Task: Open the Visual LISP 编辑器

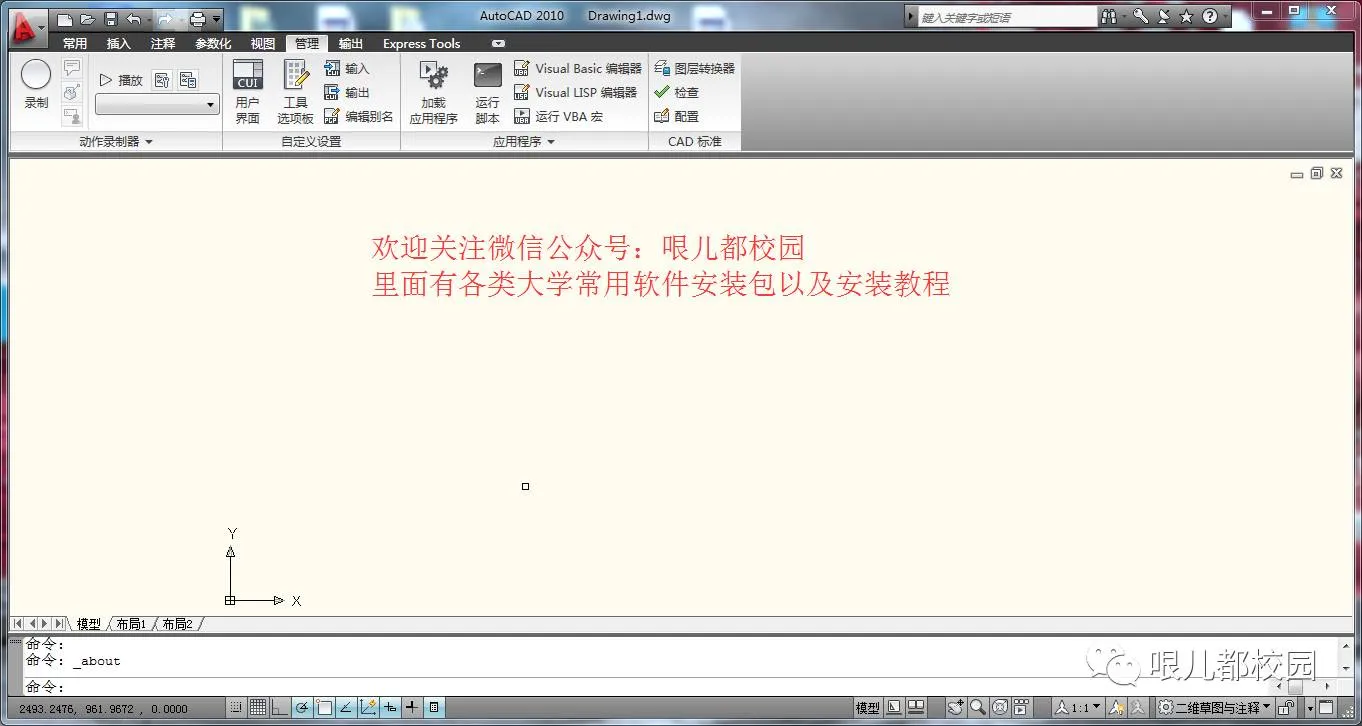Action: tap(575, 92)
